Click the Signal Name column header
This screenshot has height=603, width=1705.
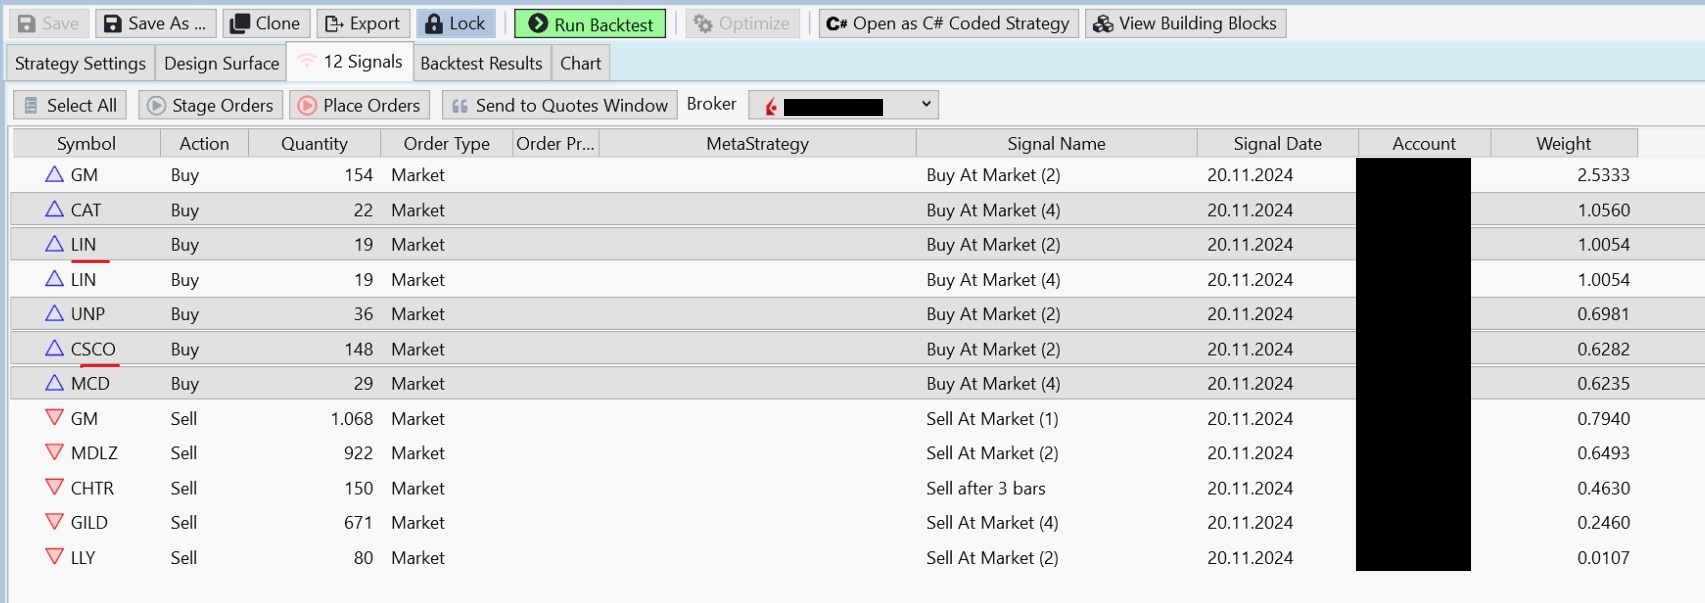click(x=1056, y=143)
